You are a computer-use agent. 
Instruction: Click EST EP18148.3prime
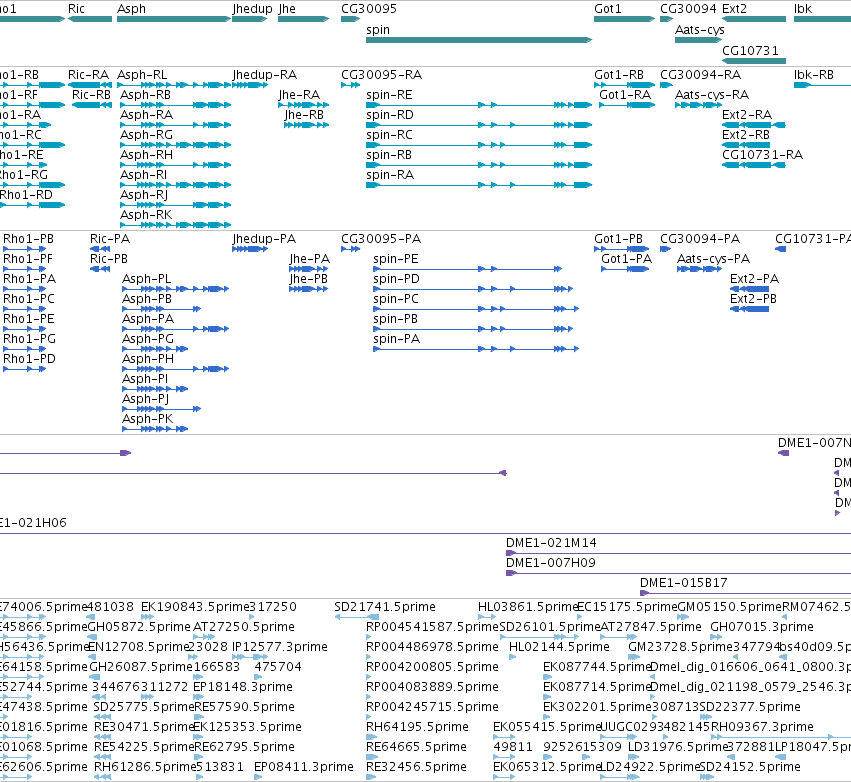click(x=199, y=697)
